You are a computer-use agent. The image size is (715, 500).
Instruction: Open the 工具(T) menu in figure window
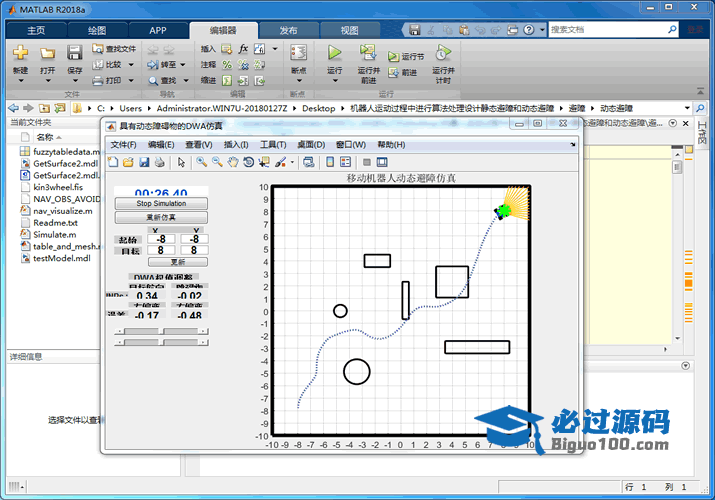coord(273,145)
